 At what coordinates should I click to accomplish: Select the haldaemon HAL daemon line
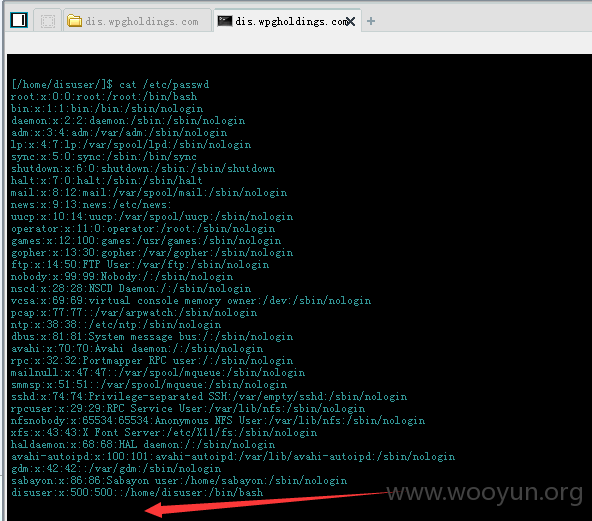[x=143, y=445]
